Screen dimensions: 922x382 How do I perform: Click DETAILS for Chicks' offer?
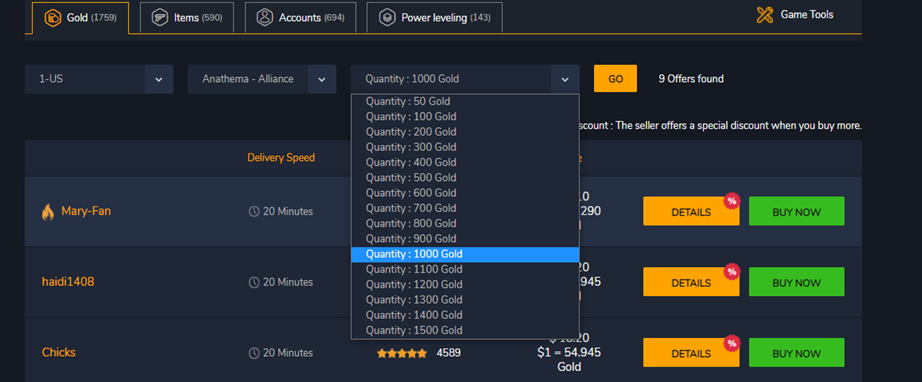pos(691,353)
